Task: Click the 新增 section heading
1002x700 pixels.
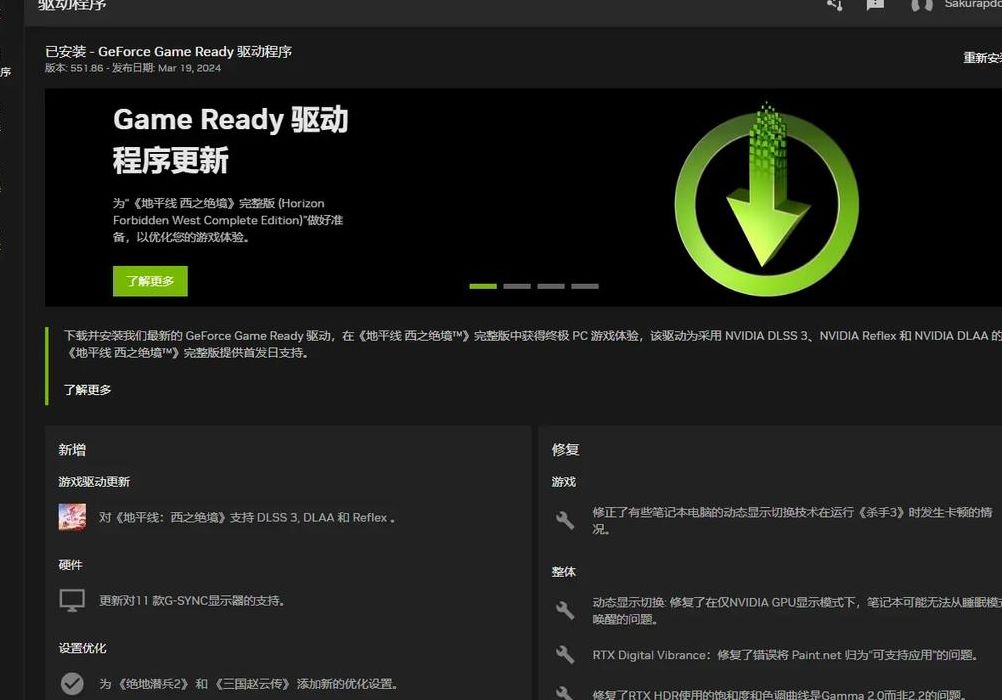Action: tap(72, 449)
